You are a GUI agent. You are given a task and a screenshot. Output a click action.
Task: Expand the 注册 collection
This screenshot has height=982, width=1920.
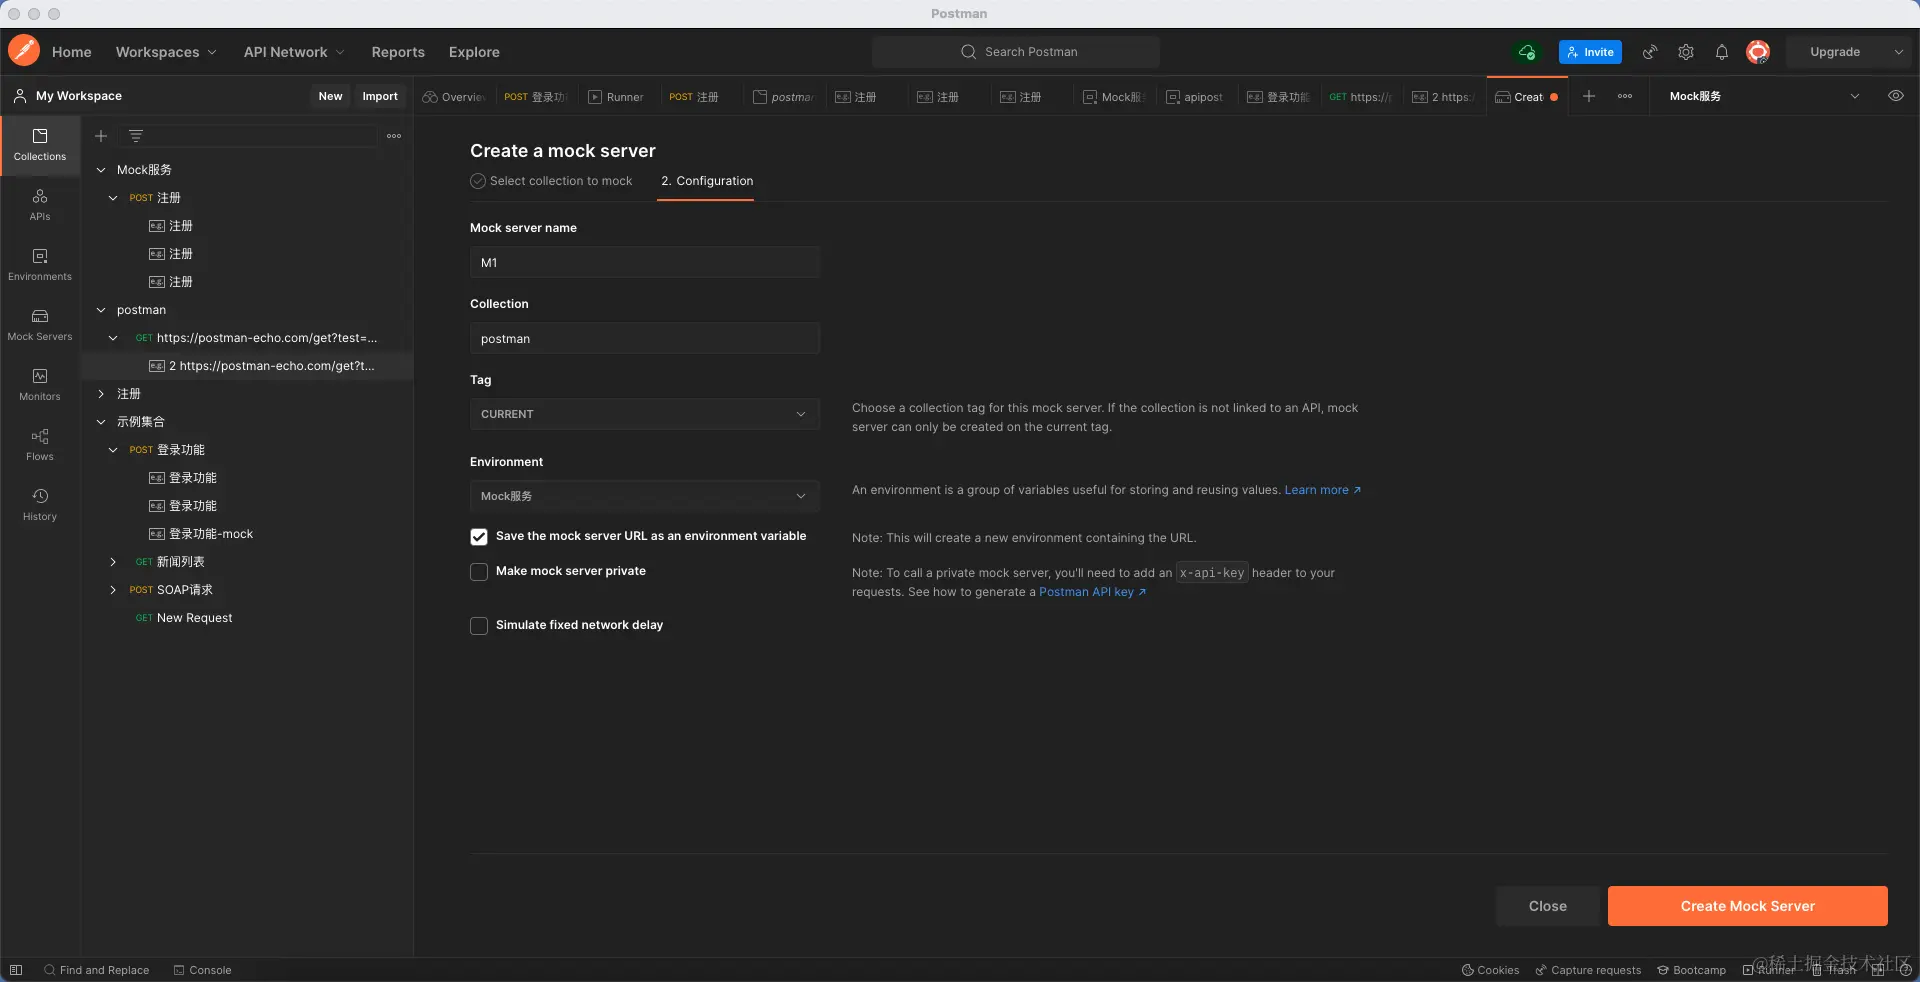(x=101, y=394)
